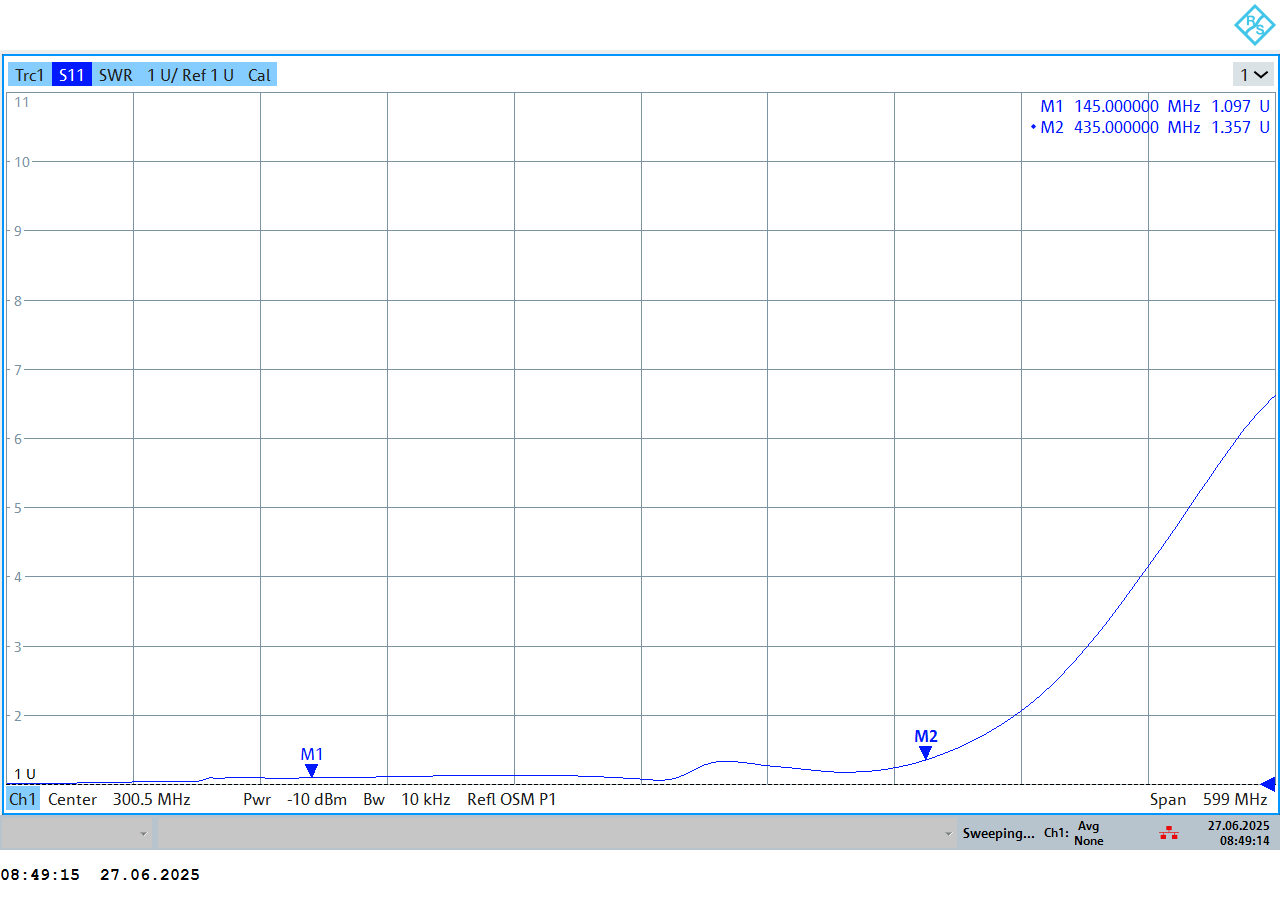Select marker M2 triangle on the trace
Image resolution: width=1280 pixels, height=900 pixels.
click(926, 752)
